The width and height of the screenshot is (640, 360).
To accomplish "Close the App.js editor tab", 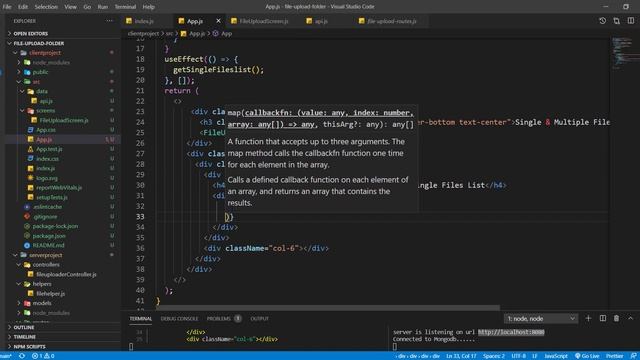I will (x=218, y=21).
